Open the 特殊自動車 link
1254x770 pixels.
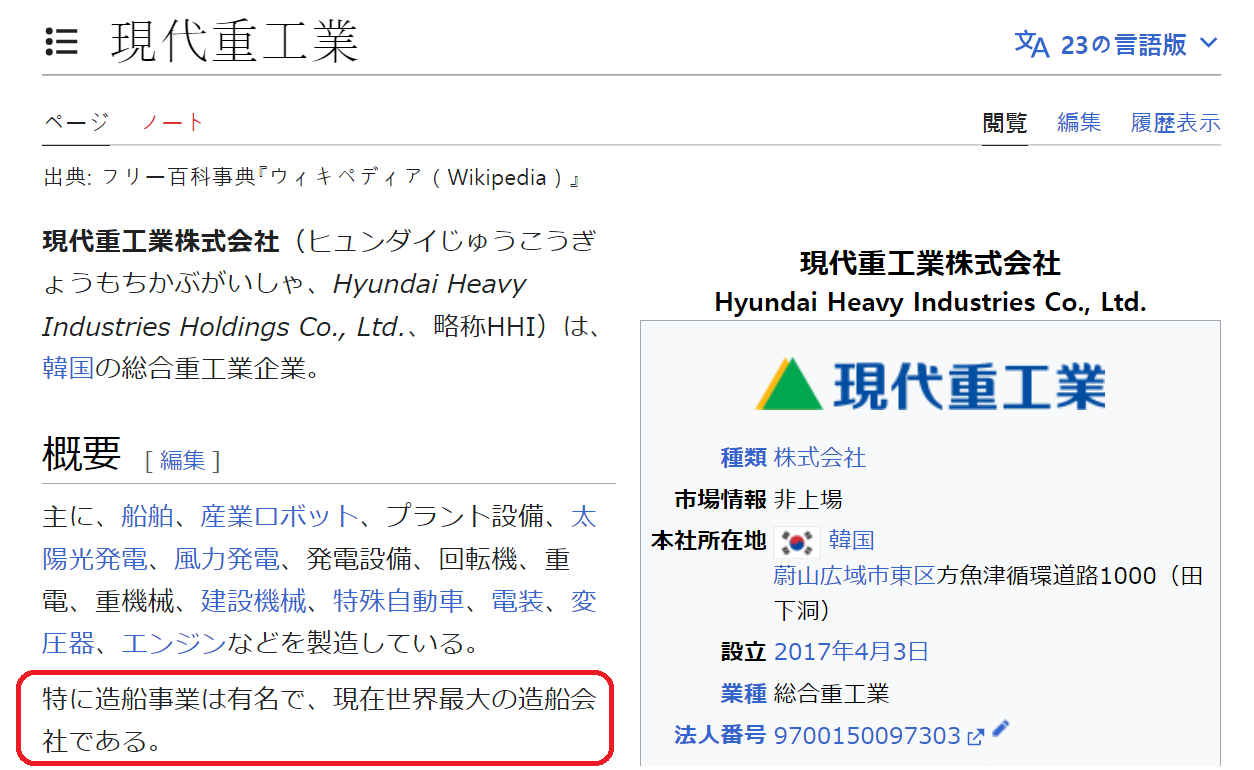(398, 600)
